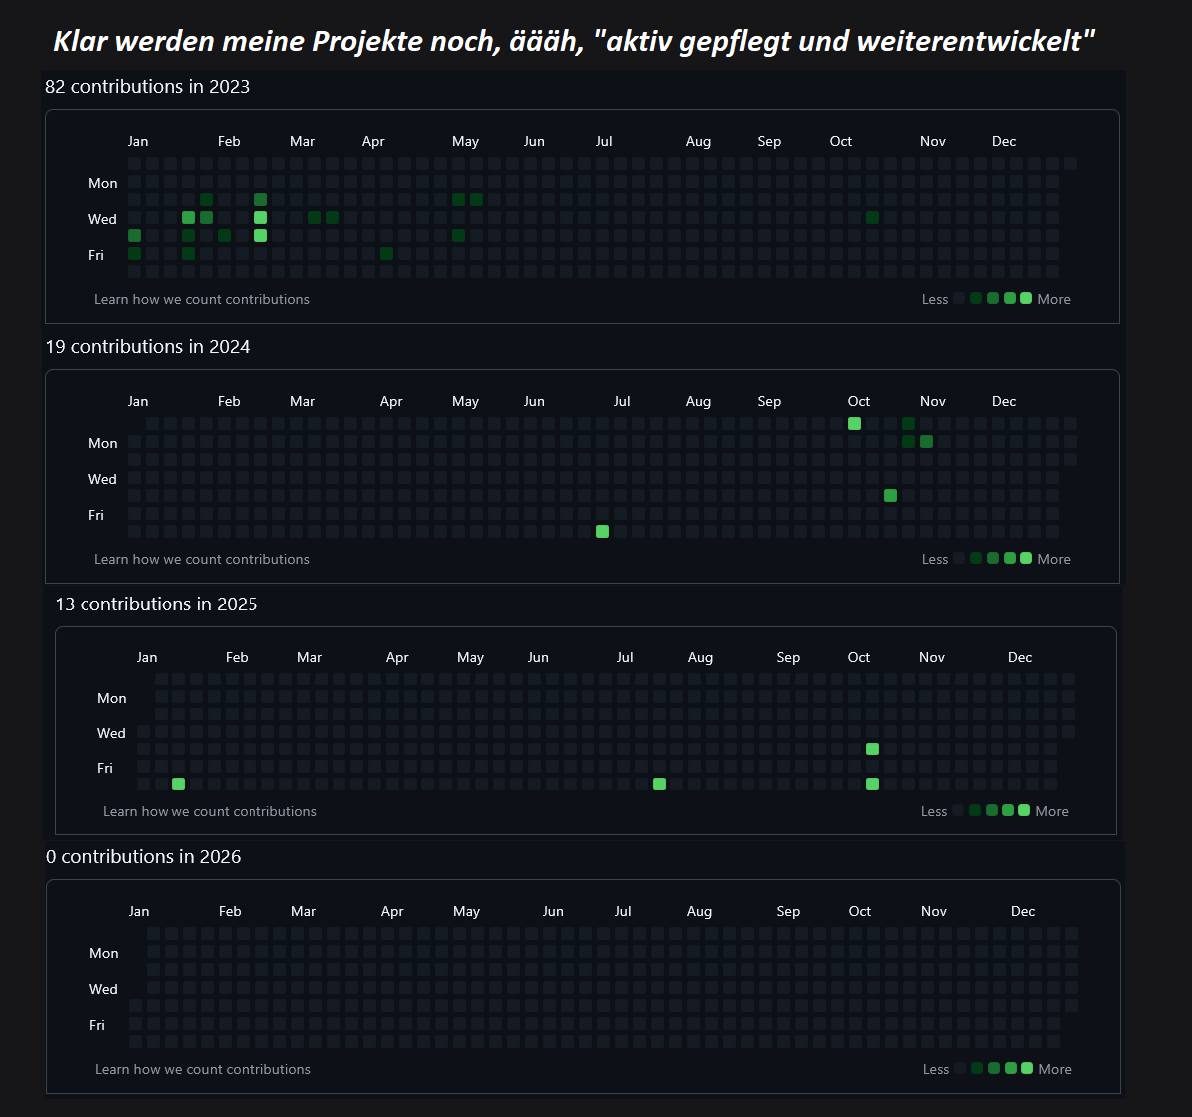Click the "13 contributions in 2025" heading
The image size is (1192, 1117).
point(157,604)
